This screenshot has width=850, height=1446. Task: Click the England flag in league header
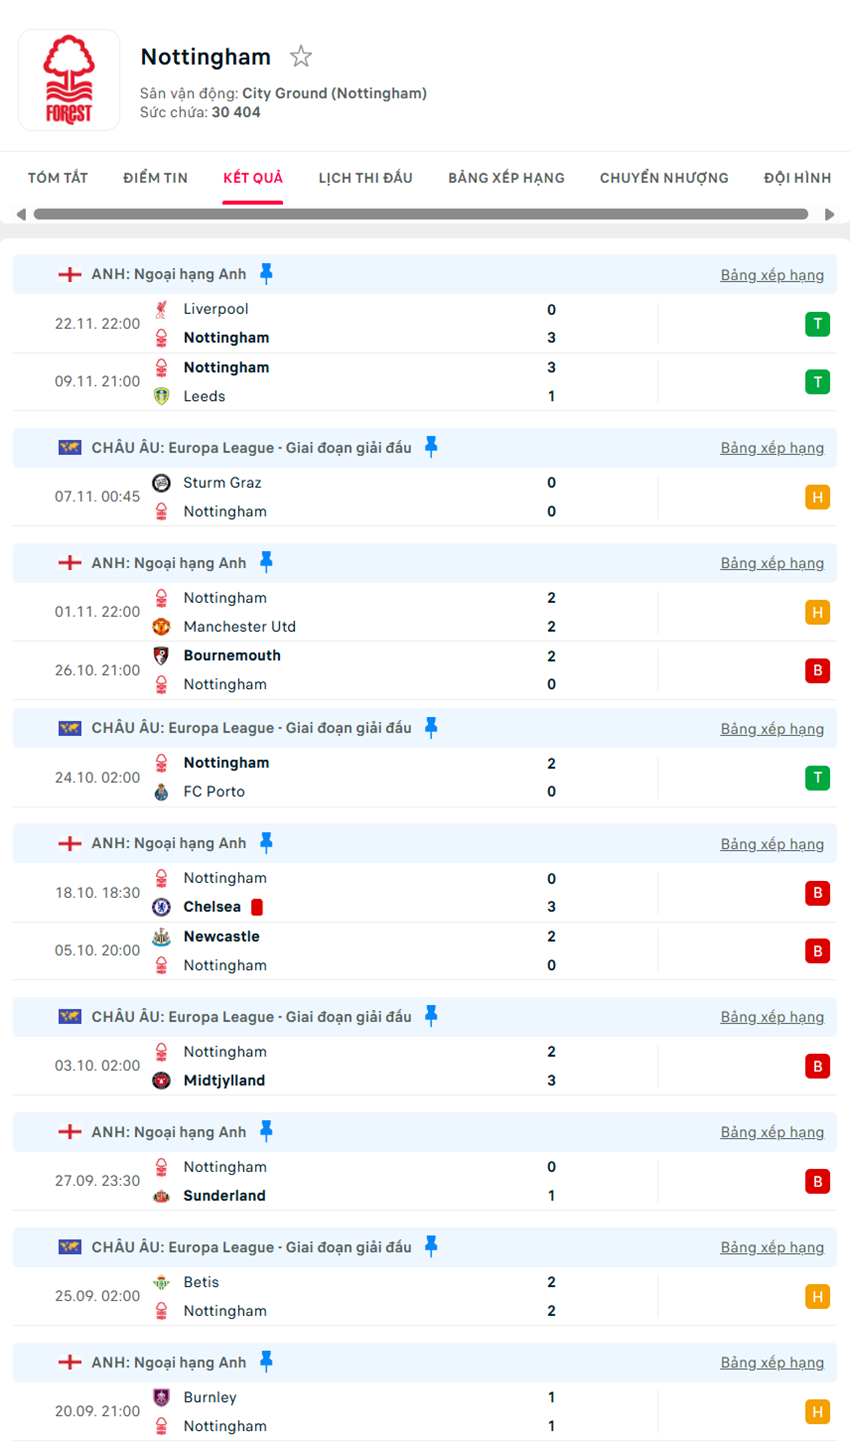pos(70,274)
